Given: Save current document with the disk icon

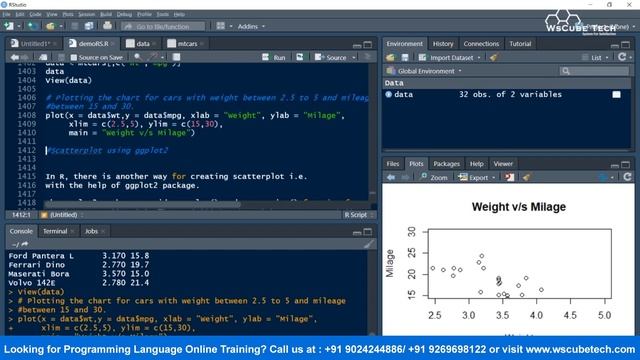Looking at the screenshot, I should (74, 26).
